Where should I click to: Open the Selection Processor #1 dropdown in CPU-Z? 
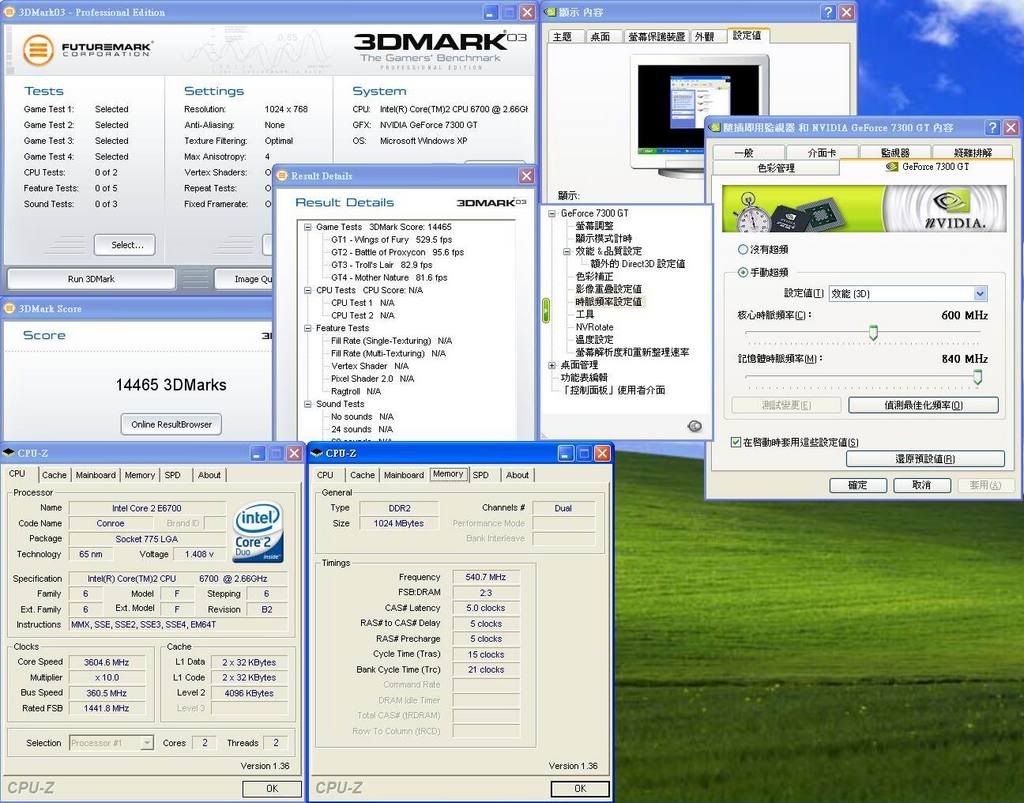147,743
